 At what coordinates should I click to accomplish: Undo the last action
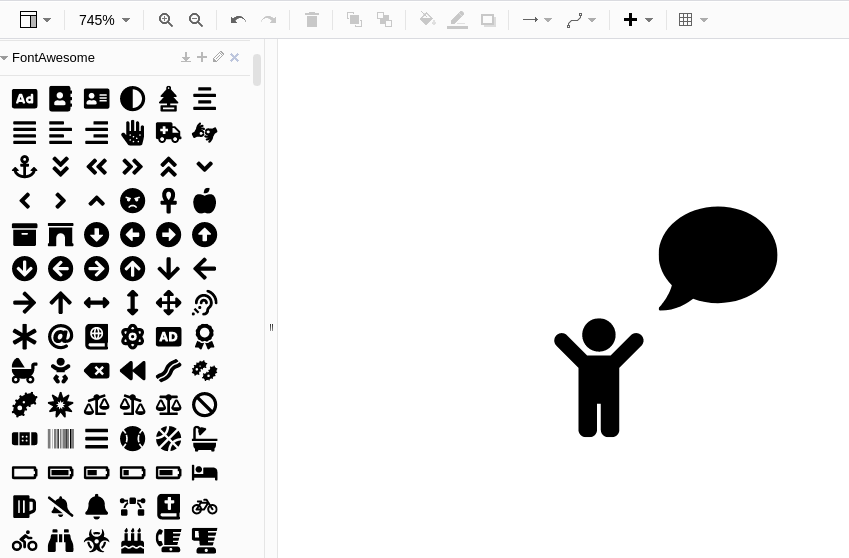[x=238, y=20]
